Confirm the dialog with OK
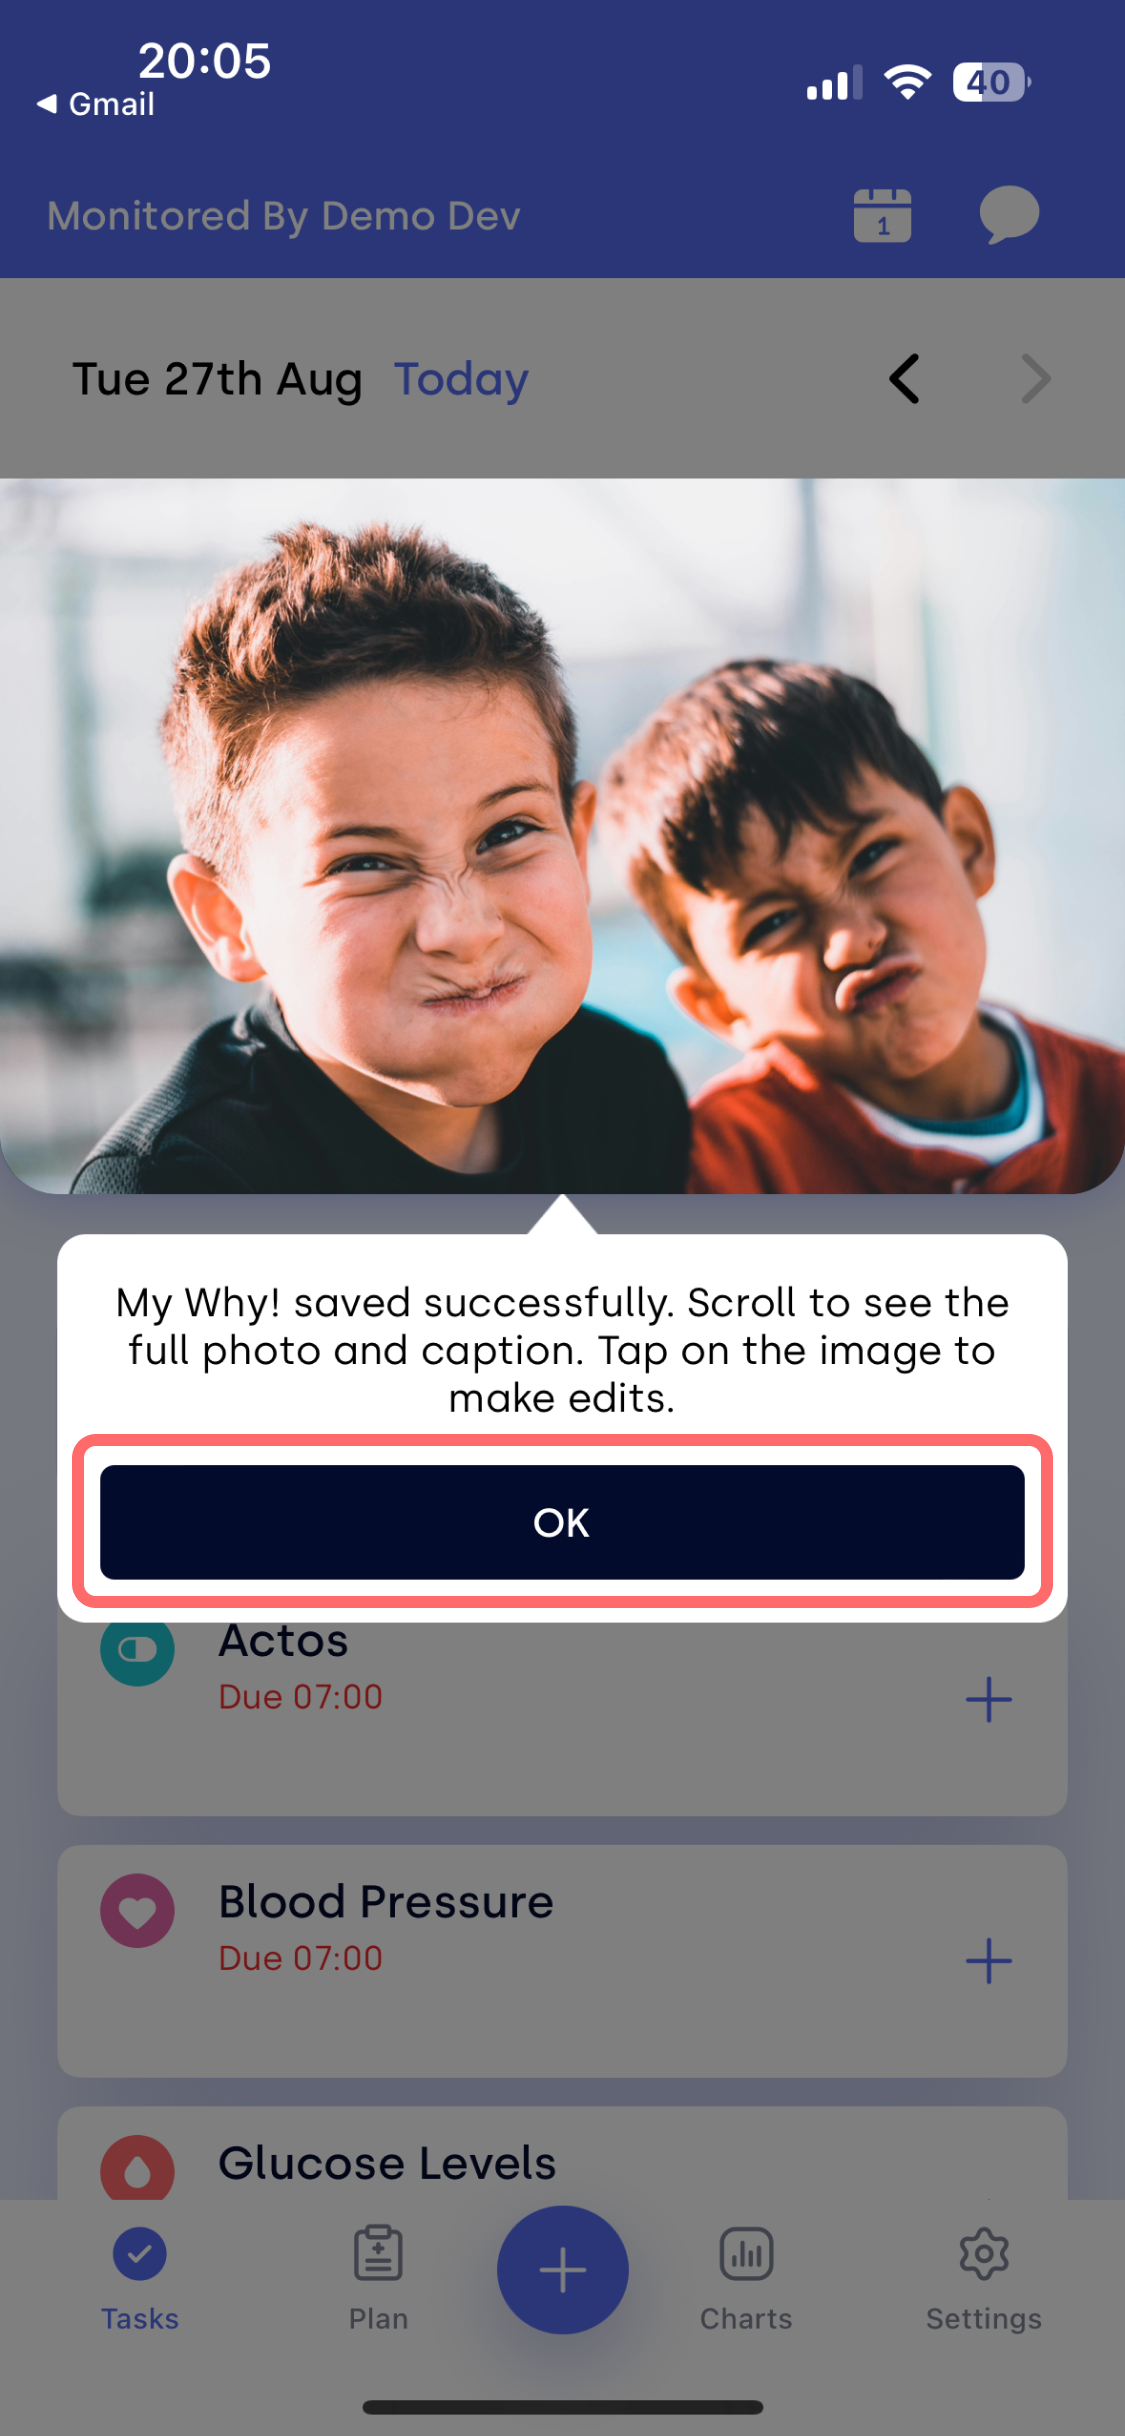 coord(562,1522)
